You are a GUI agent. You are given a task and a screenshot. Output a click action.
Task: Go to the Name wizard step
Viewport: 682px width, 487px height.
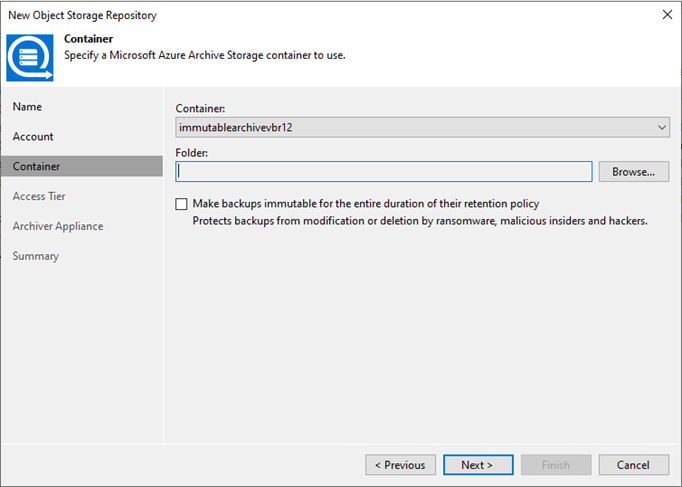tap(27, 107)
